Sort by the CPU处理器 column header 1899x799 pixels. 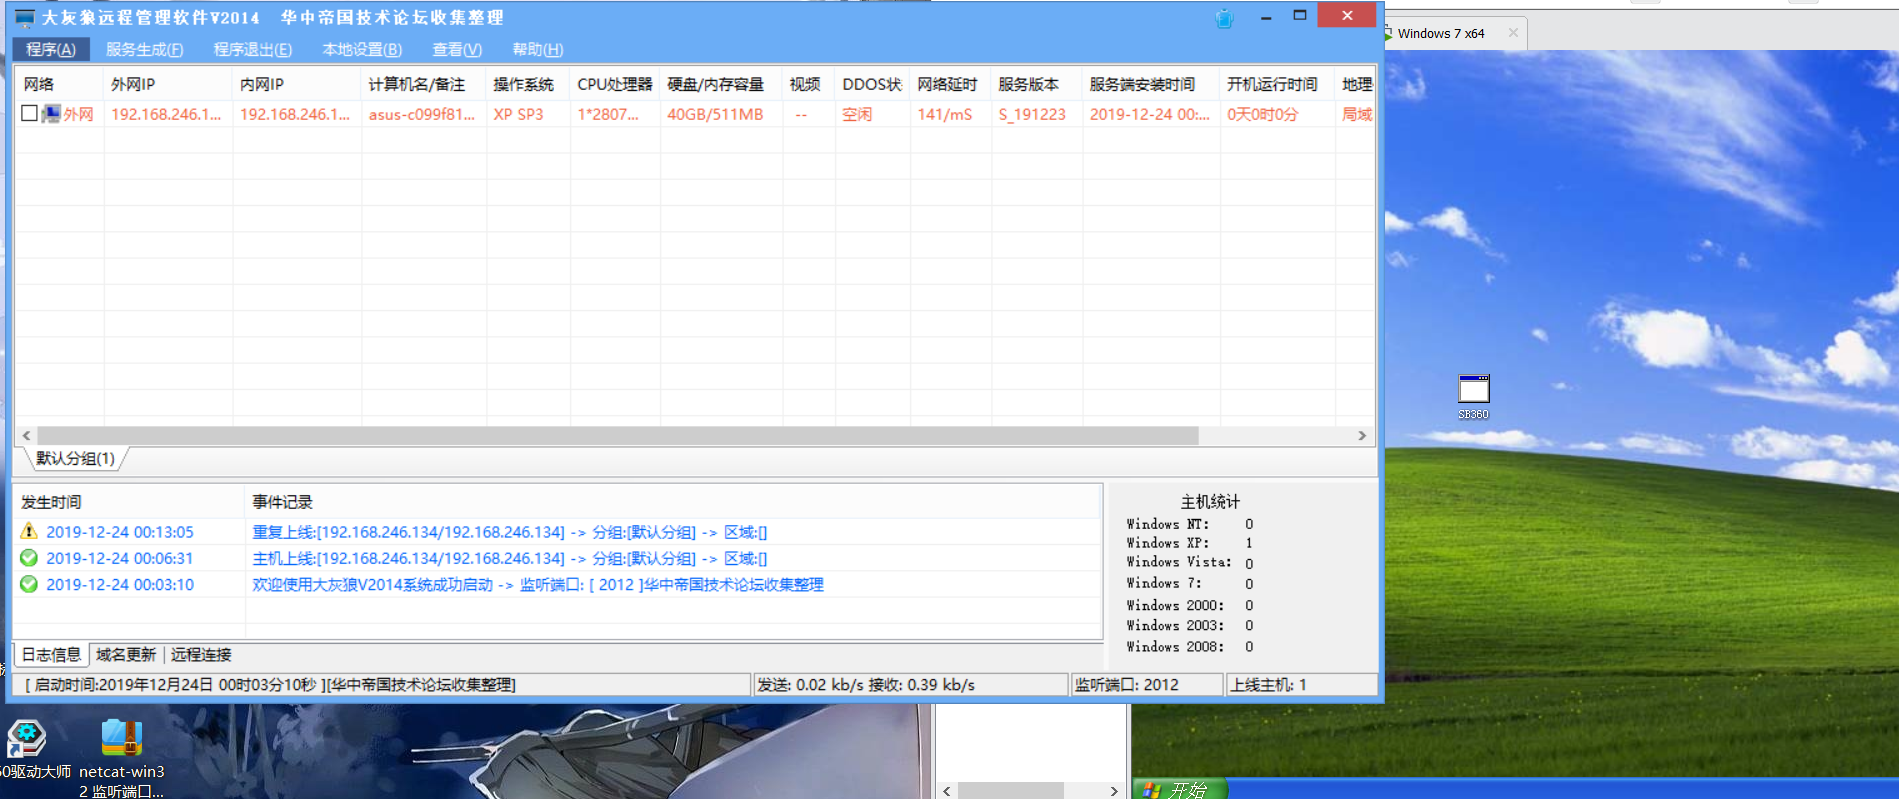[615, 84]
